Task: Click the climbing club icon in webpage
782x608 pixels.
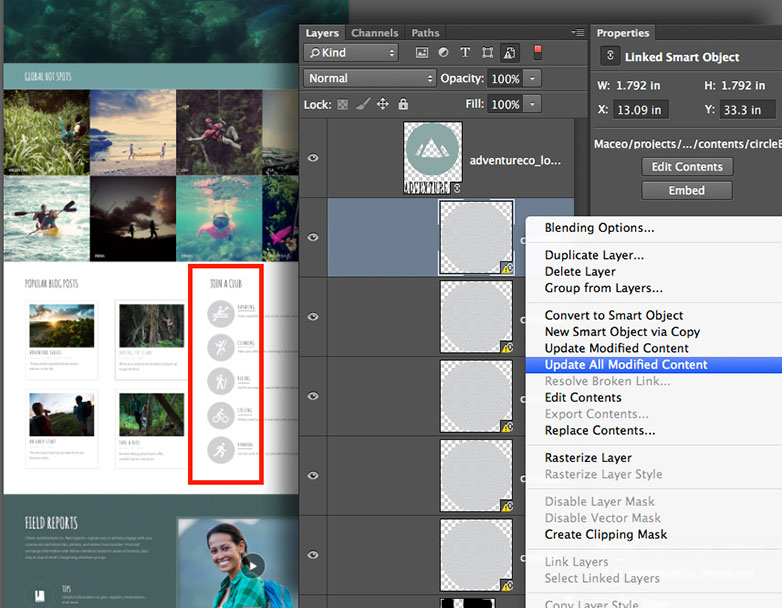Action: [221, 347]
